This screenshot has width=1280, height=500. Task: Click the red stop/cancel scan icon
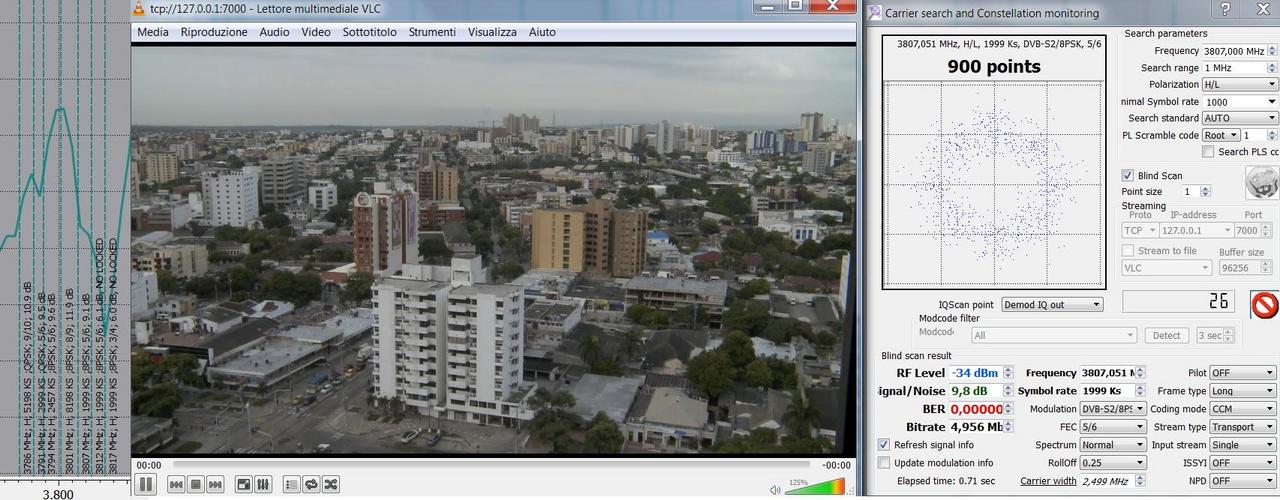1265,304
